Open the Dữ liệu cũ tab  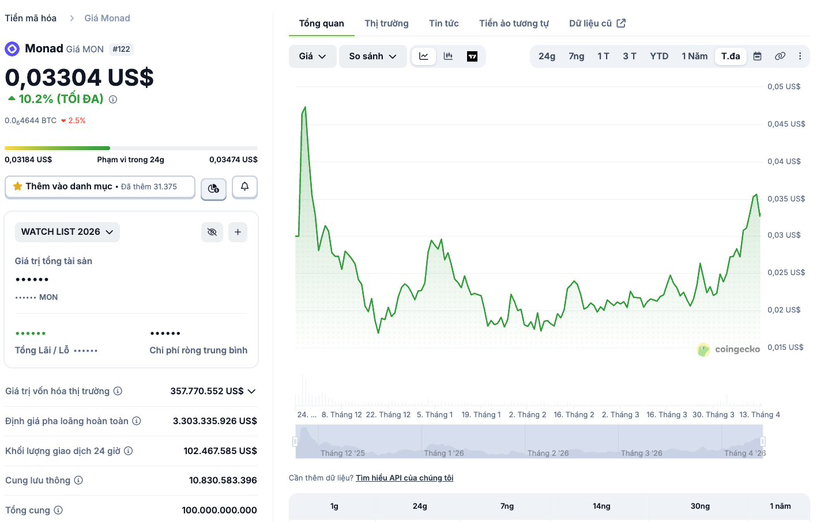[x=597, y=24]
